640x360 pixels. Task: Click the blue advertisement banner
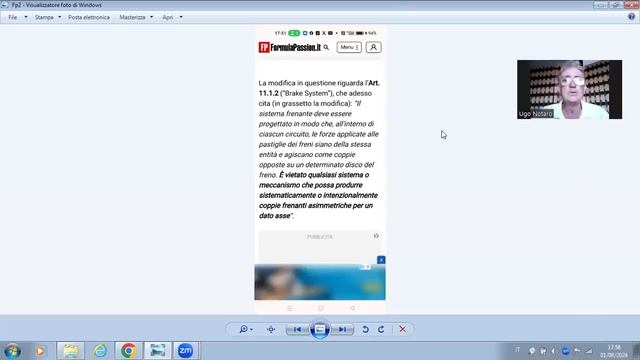(320, 282)
